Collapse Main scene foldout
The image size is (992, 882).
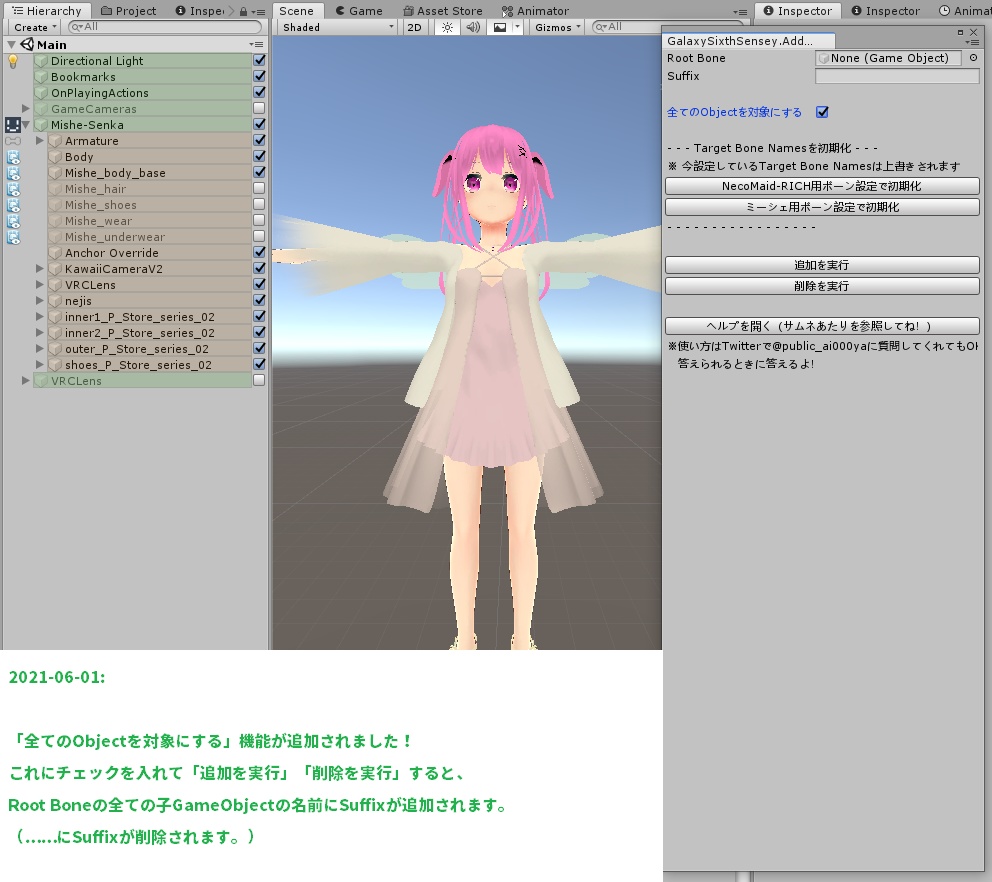(11, 45)
